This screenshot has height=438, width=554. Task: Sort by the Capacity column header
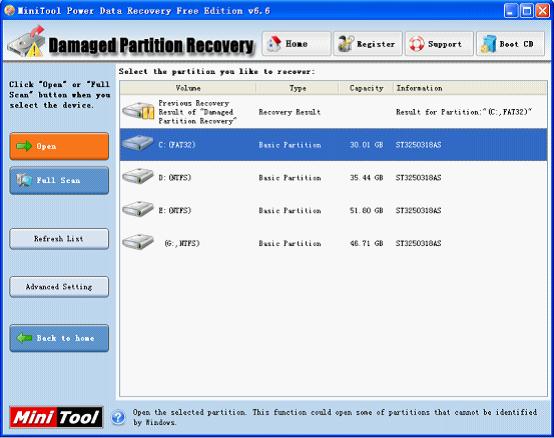click(366, 88)
